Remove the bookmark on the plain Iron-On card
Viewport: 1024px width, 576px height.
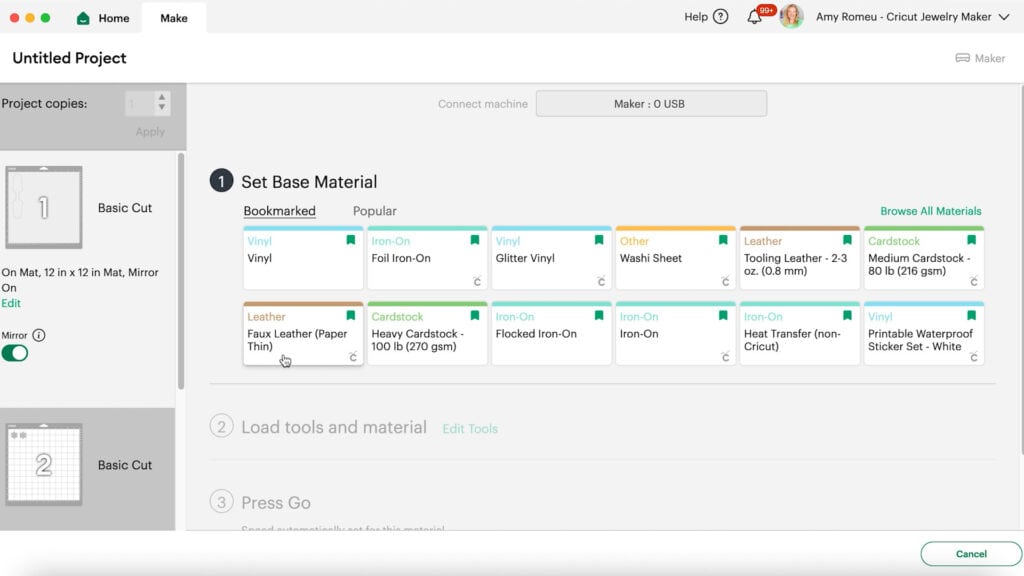tap(723, 316)
